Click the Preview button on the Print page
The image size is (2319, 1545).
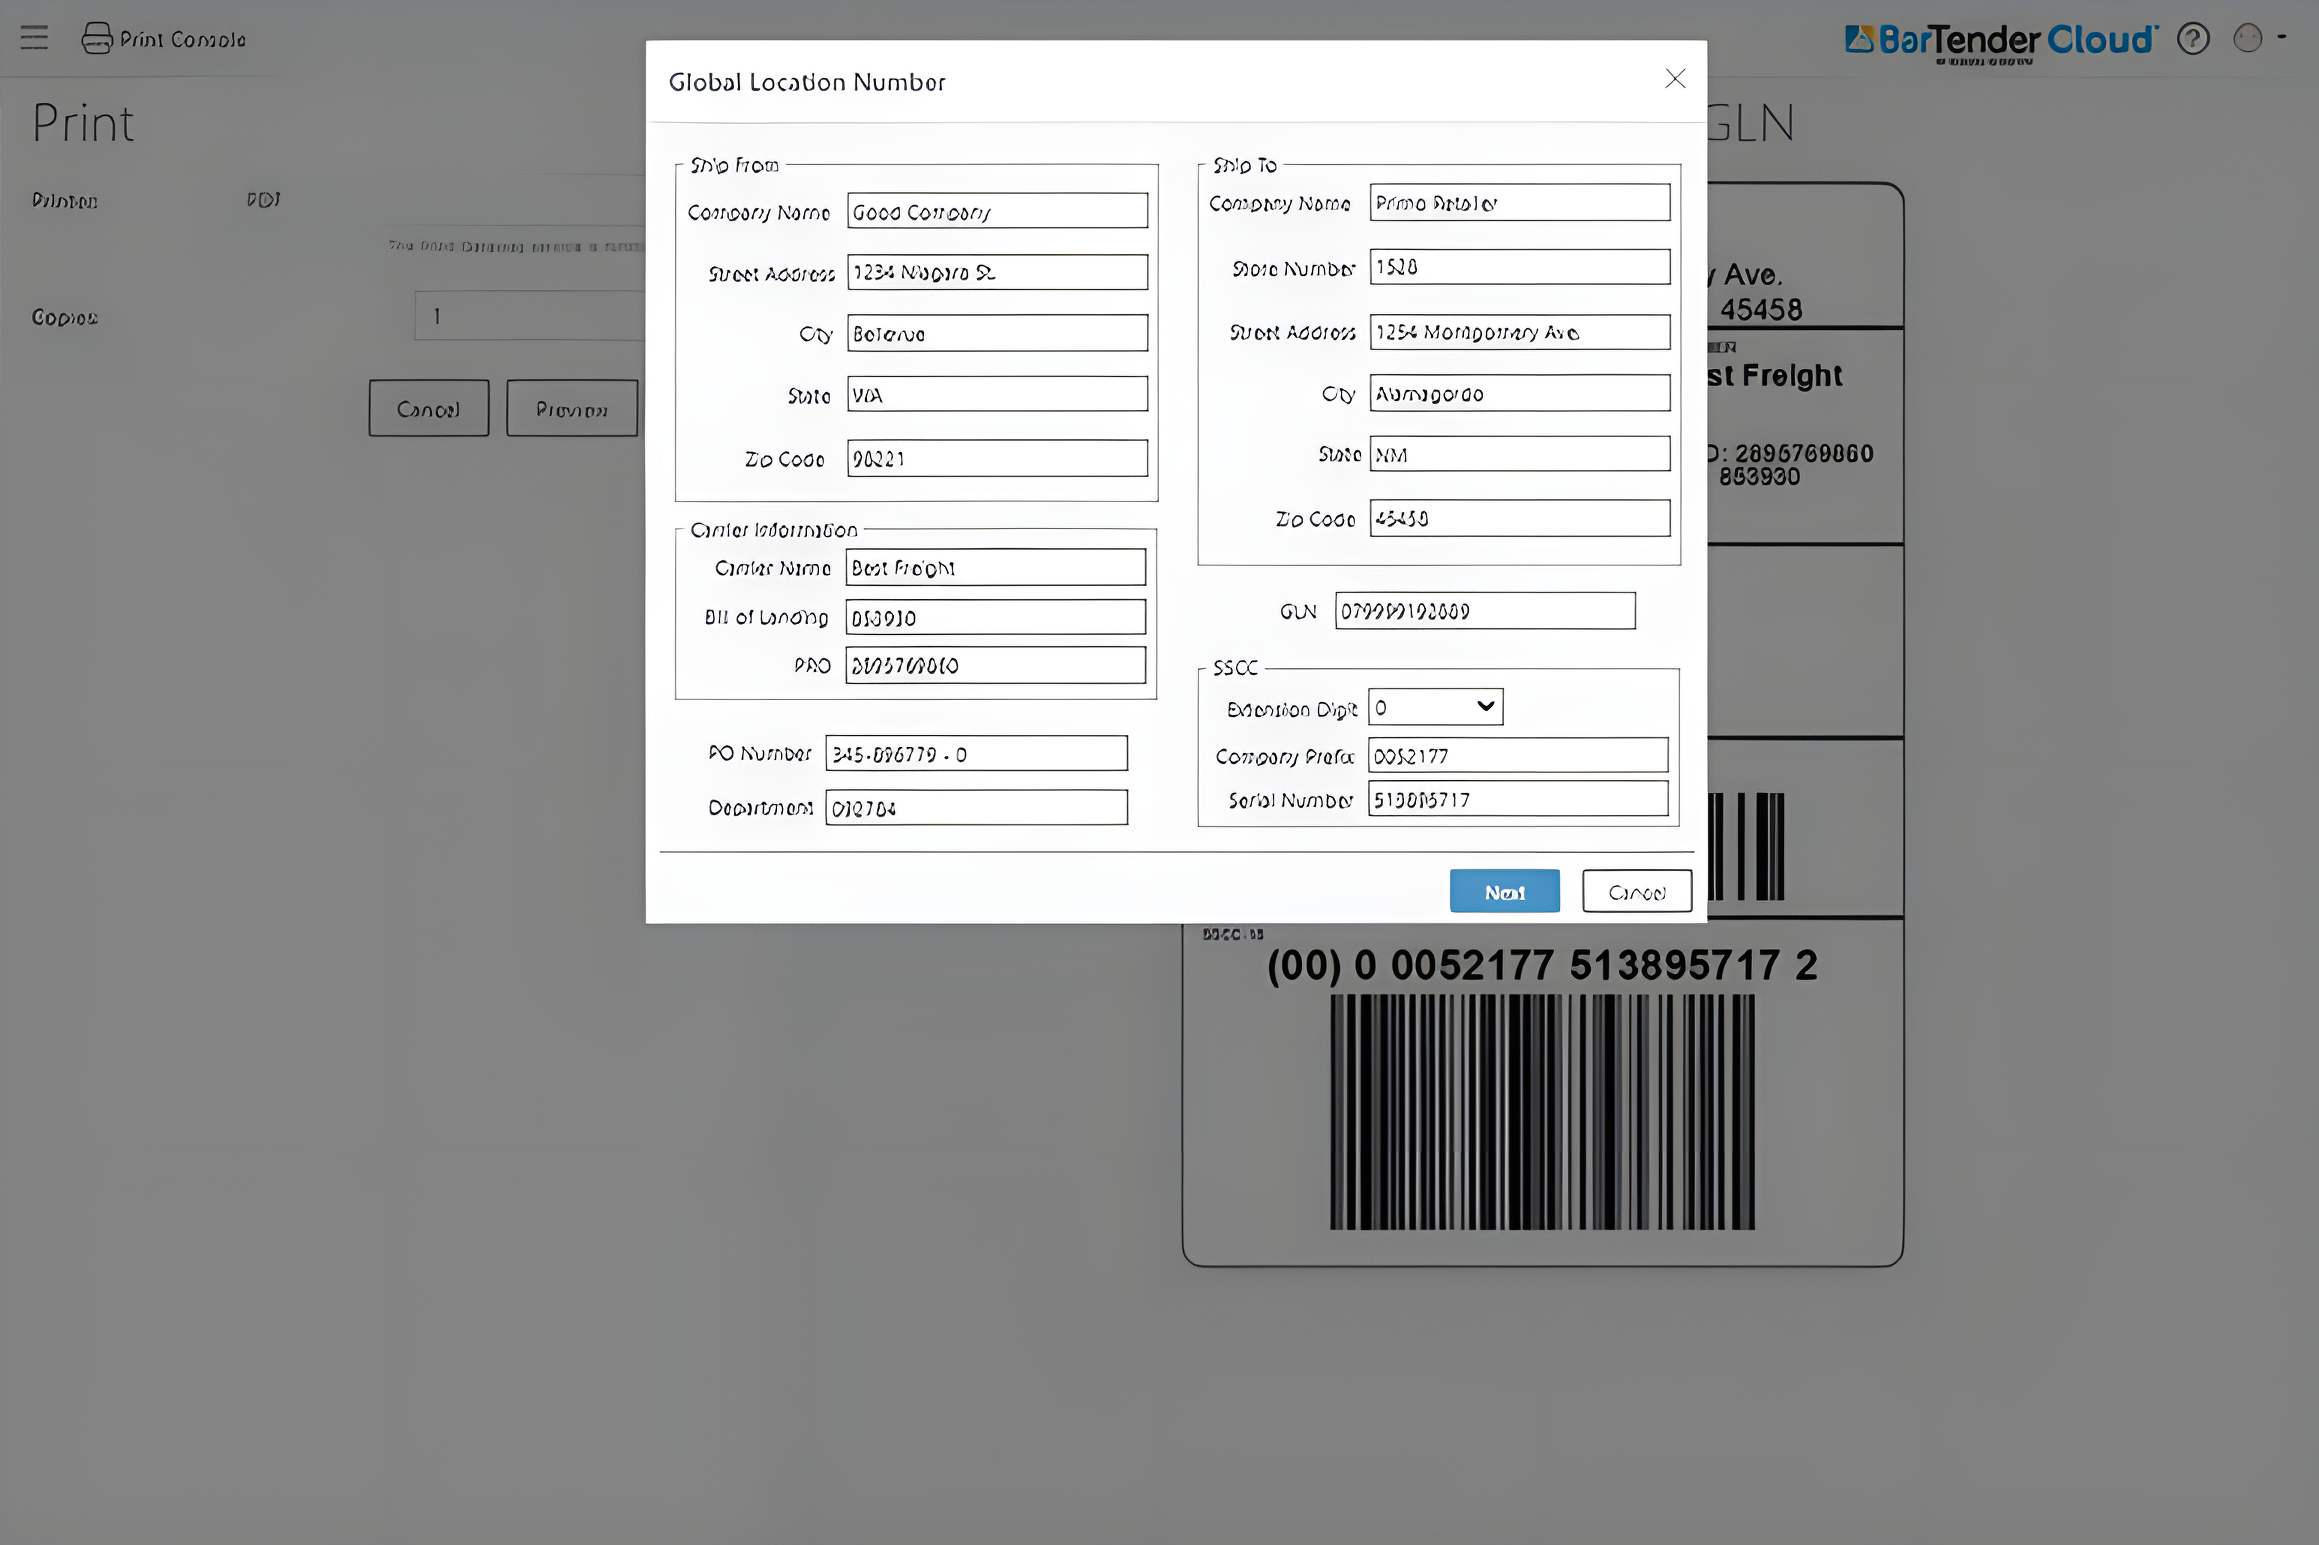point(572,408)
